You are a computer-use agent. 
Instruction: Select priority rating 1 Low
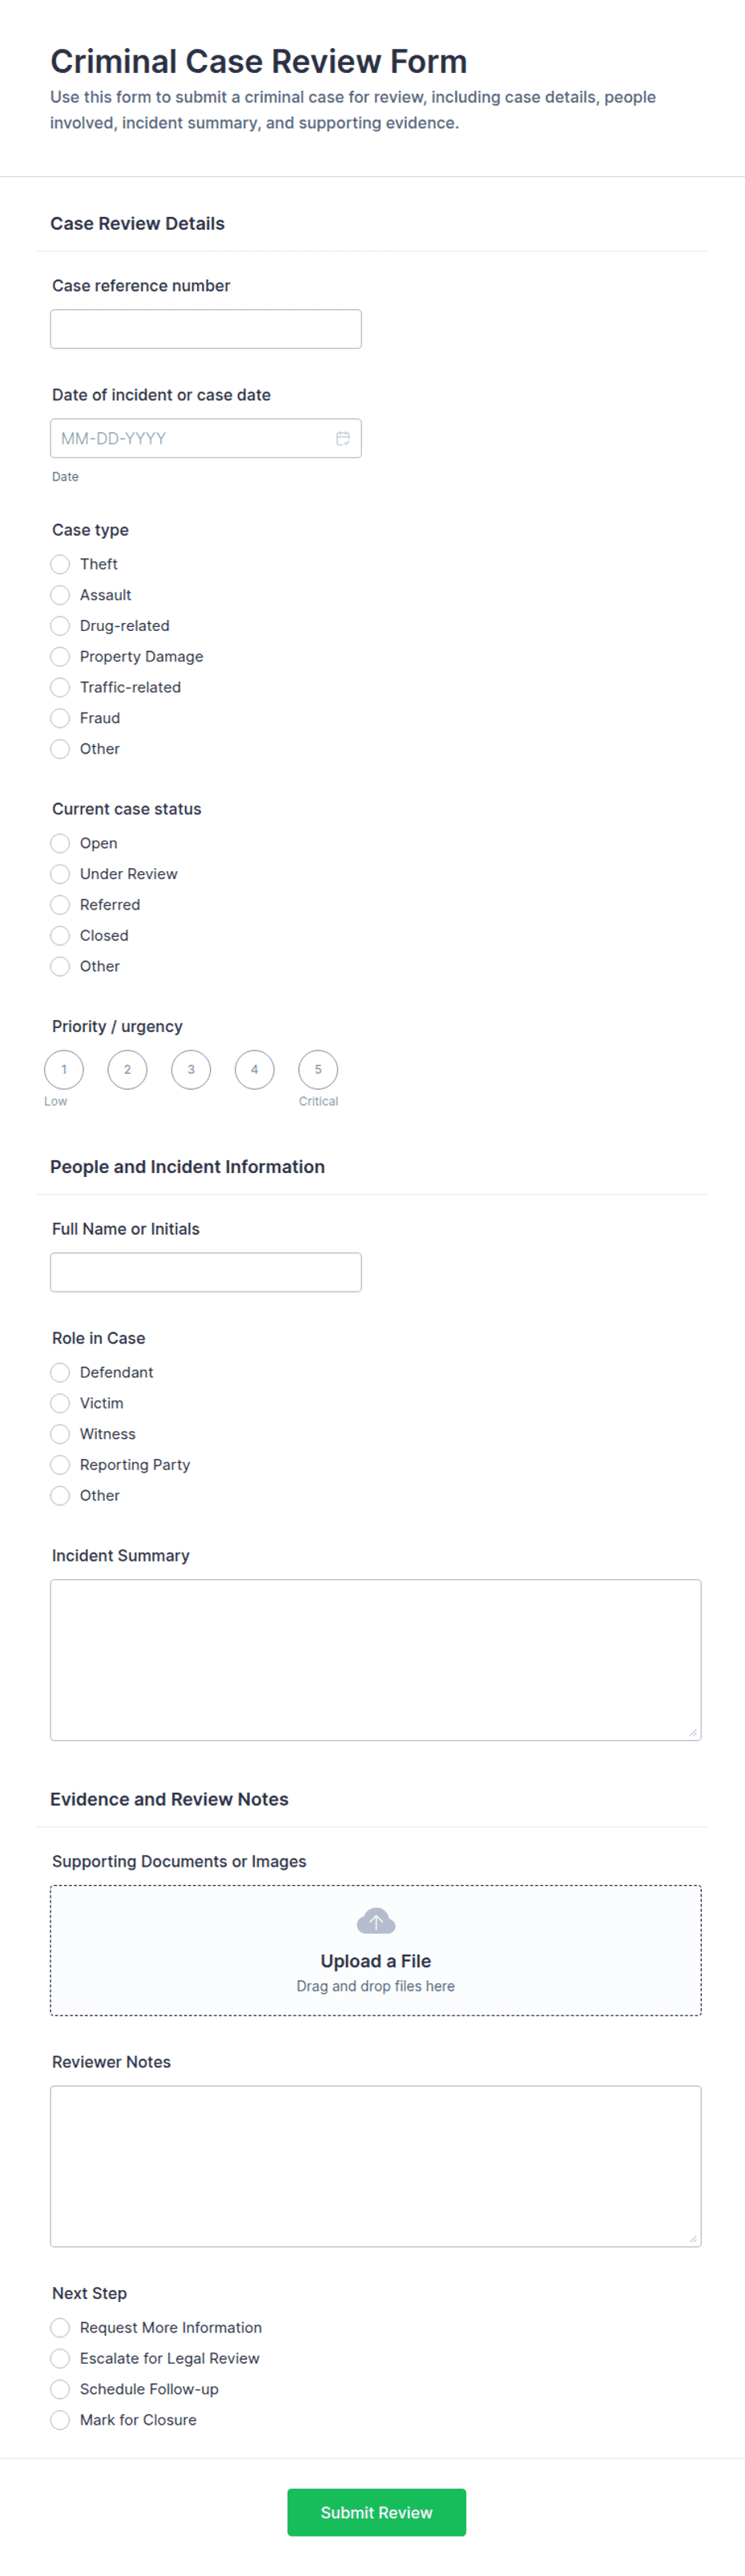click(x=64, y=1069)
